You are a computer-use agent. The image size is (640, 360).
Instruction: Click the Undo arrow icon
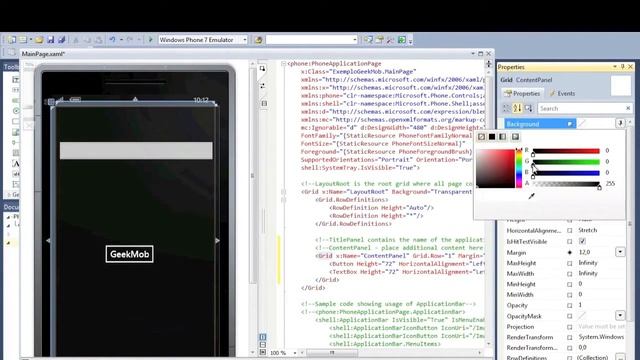pyautogui.click(x=112, y=40)
